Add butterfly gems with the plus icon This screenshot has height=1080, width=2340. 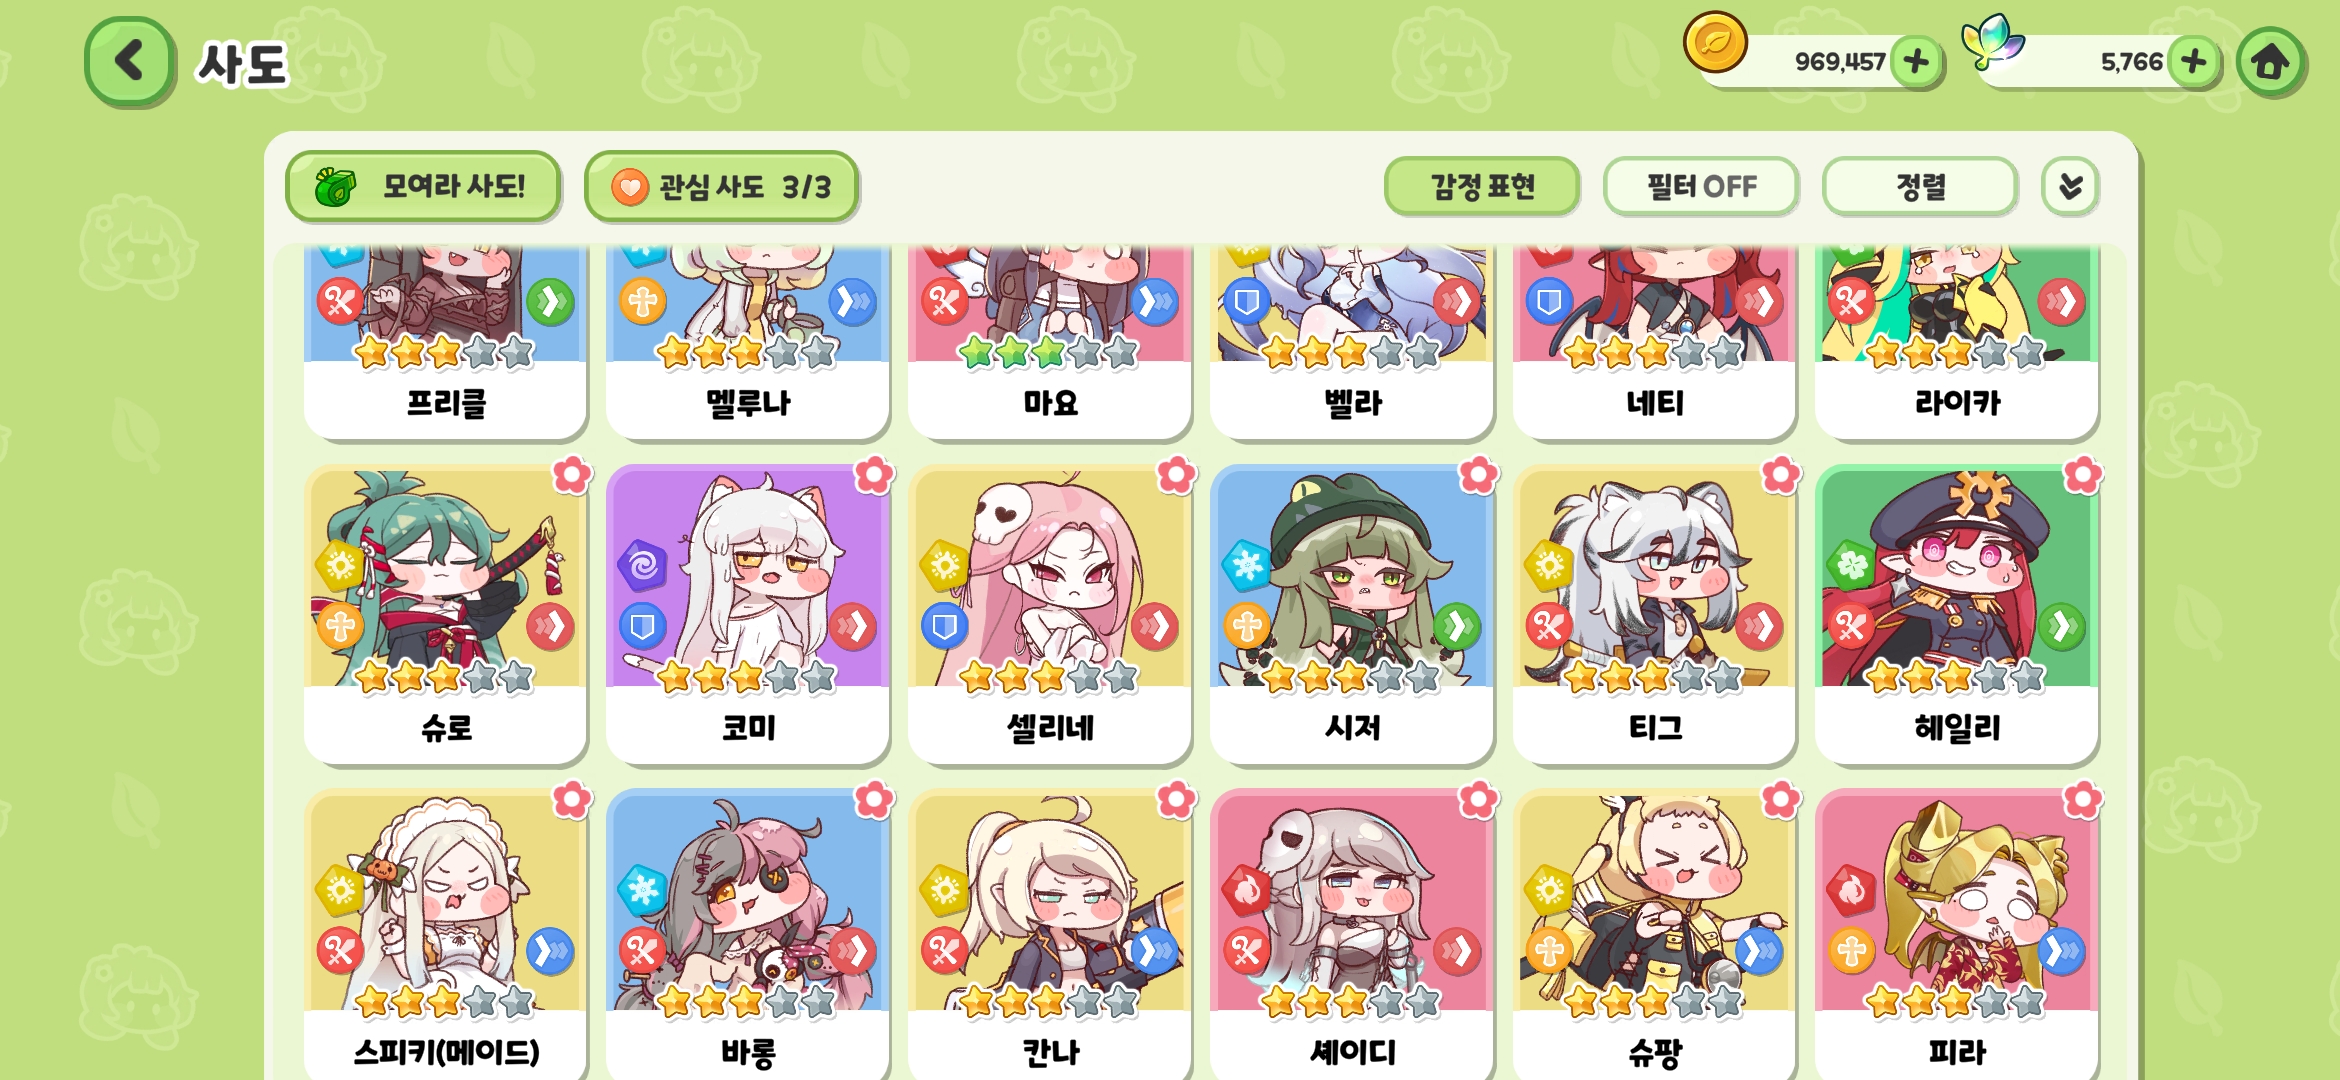[2194, 62]
